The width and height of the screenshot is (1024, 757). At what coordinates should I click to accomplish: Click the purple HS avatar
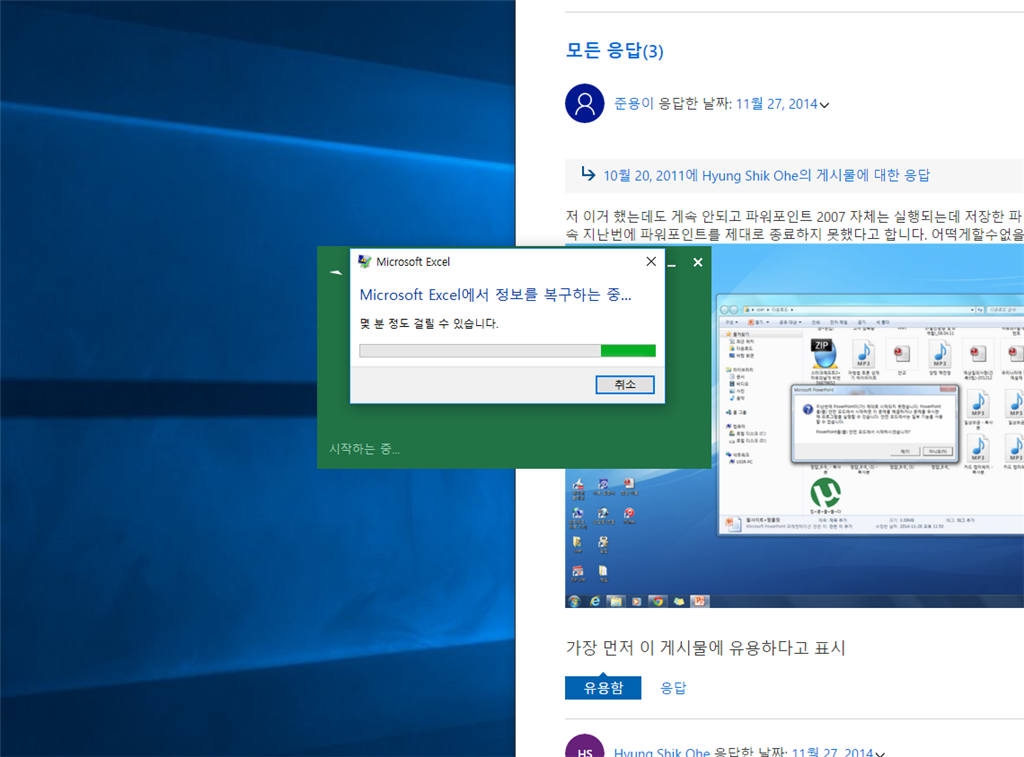click(x=584, y=746)
